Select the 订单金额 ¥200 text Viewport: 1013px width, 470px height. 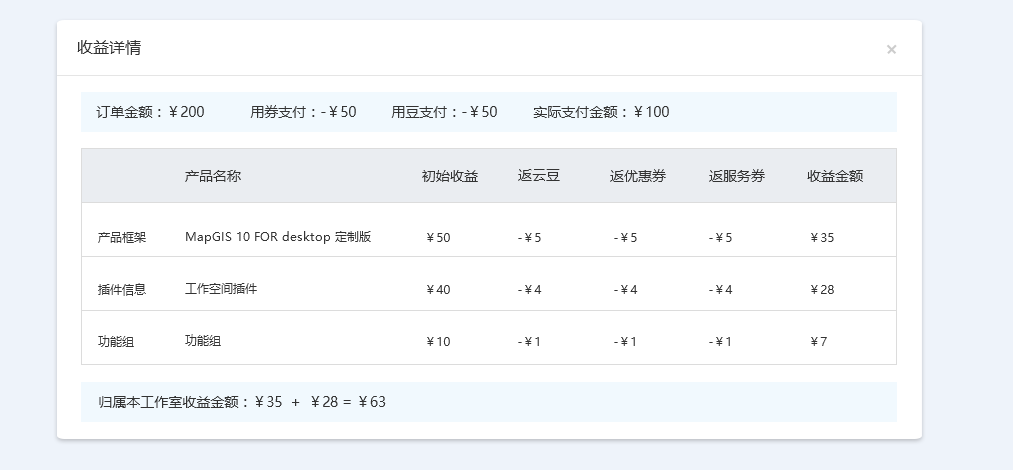(x=150, y=112)
